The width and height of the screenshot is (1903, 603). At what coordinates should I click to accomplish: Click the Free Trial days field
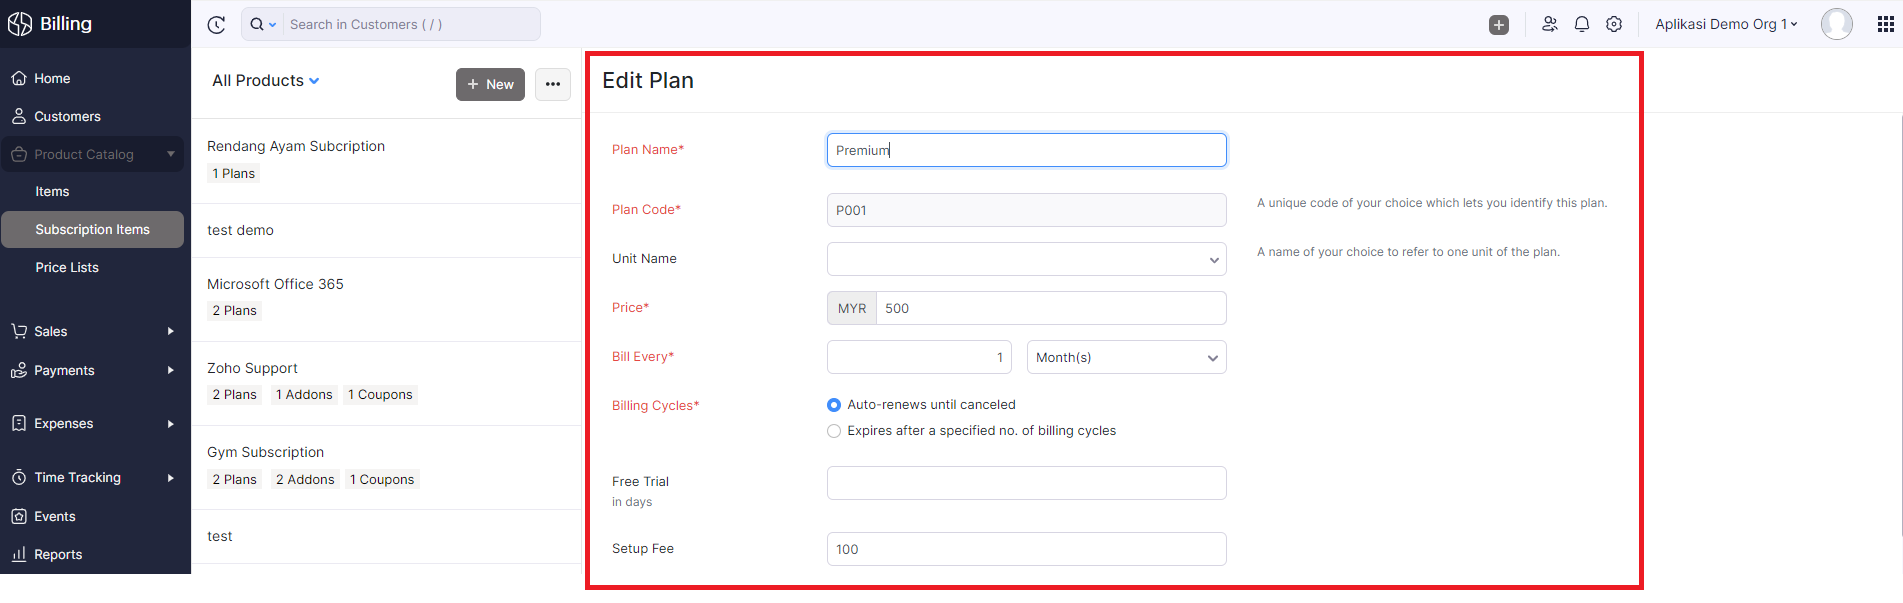click(1026, 483)
